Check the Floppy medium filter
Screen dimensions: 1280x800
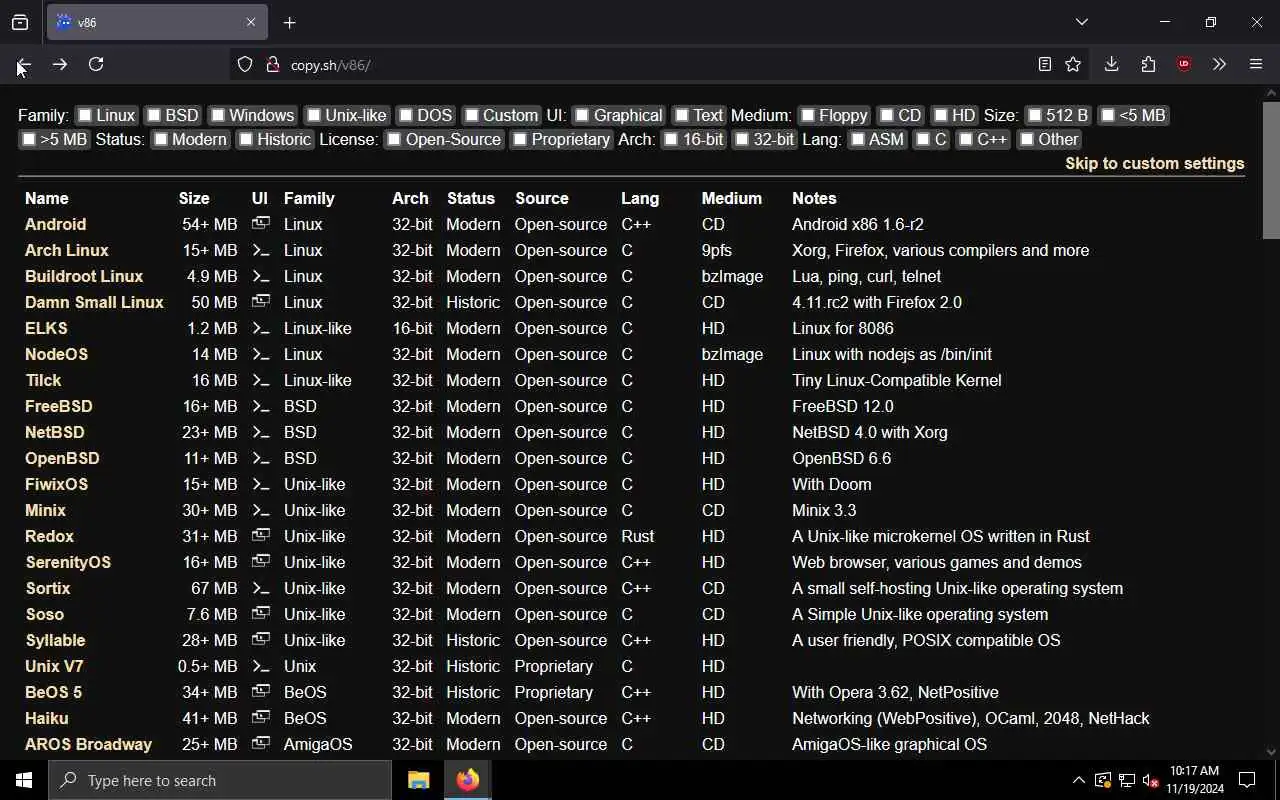click(x=808, y=115)
